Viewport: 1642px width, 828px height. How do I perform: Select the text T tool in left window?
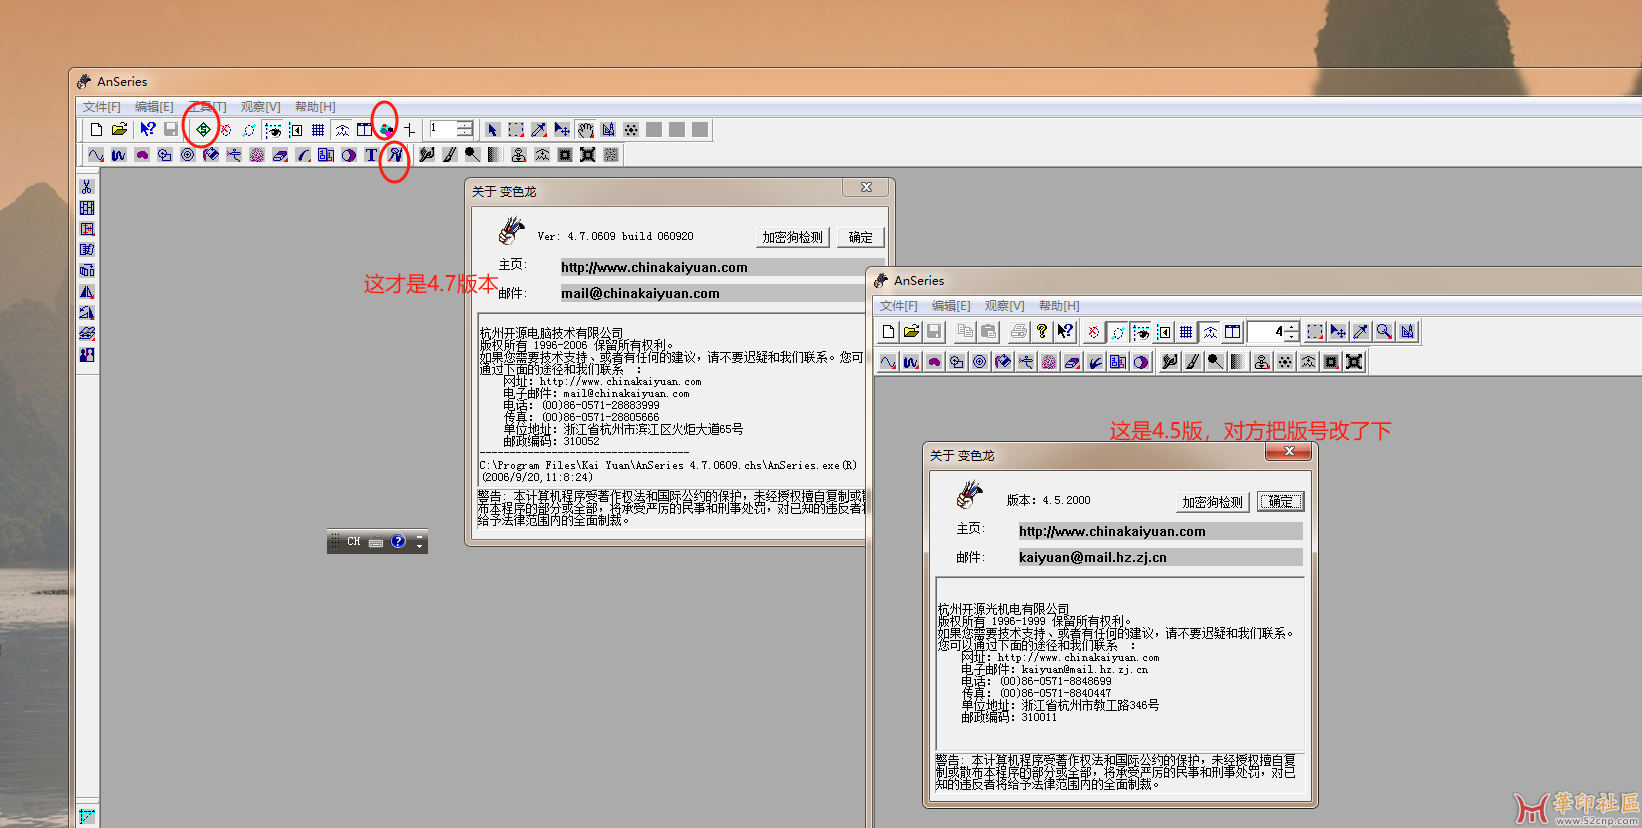pos(371,155)
